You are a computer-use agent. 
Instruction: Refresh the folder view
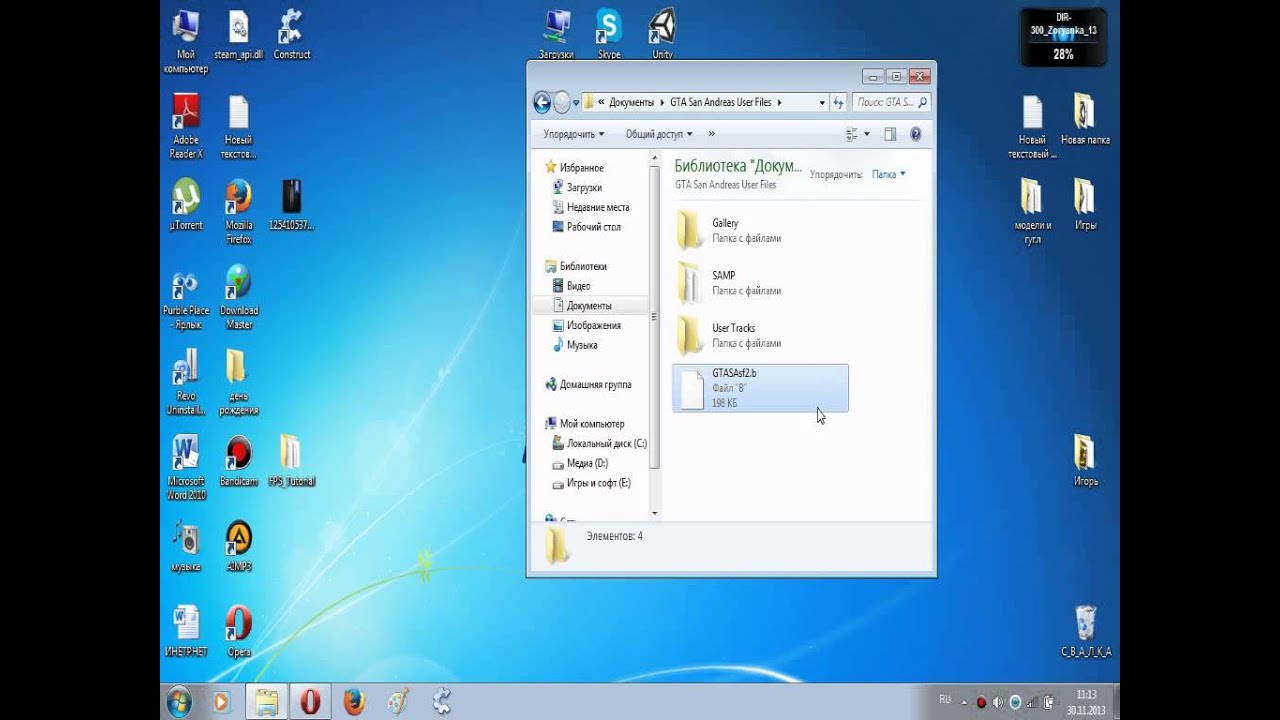(838, 102)
